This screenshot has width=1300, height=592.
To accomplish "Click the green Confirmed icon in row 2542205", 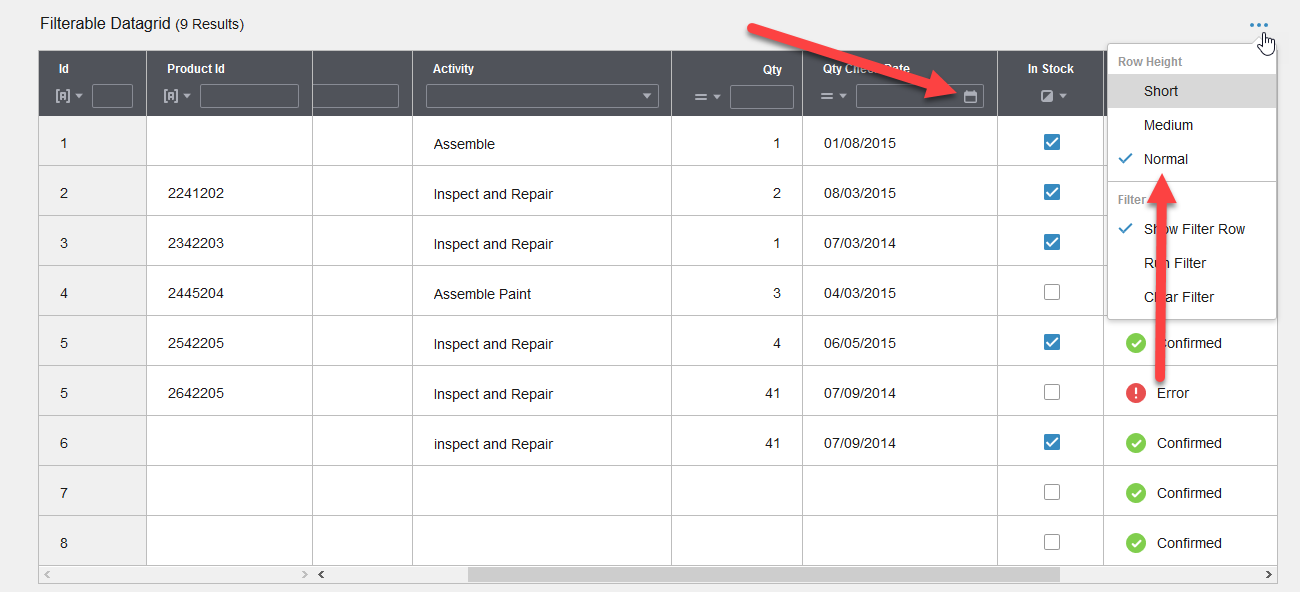I will (x=1136, y=343).
